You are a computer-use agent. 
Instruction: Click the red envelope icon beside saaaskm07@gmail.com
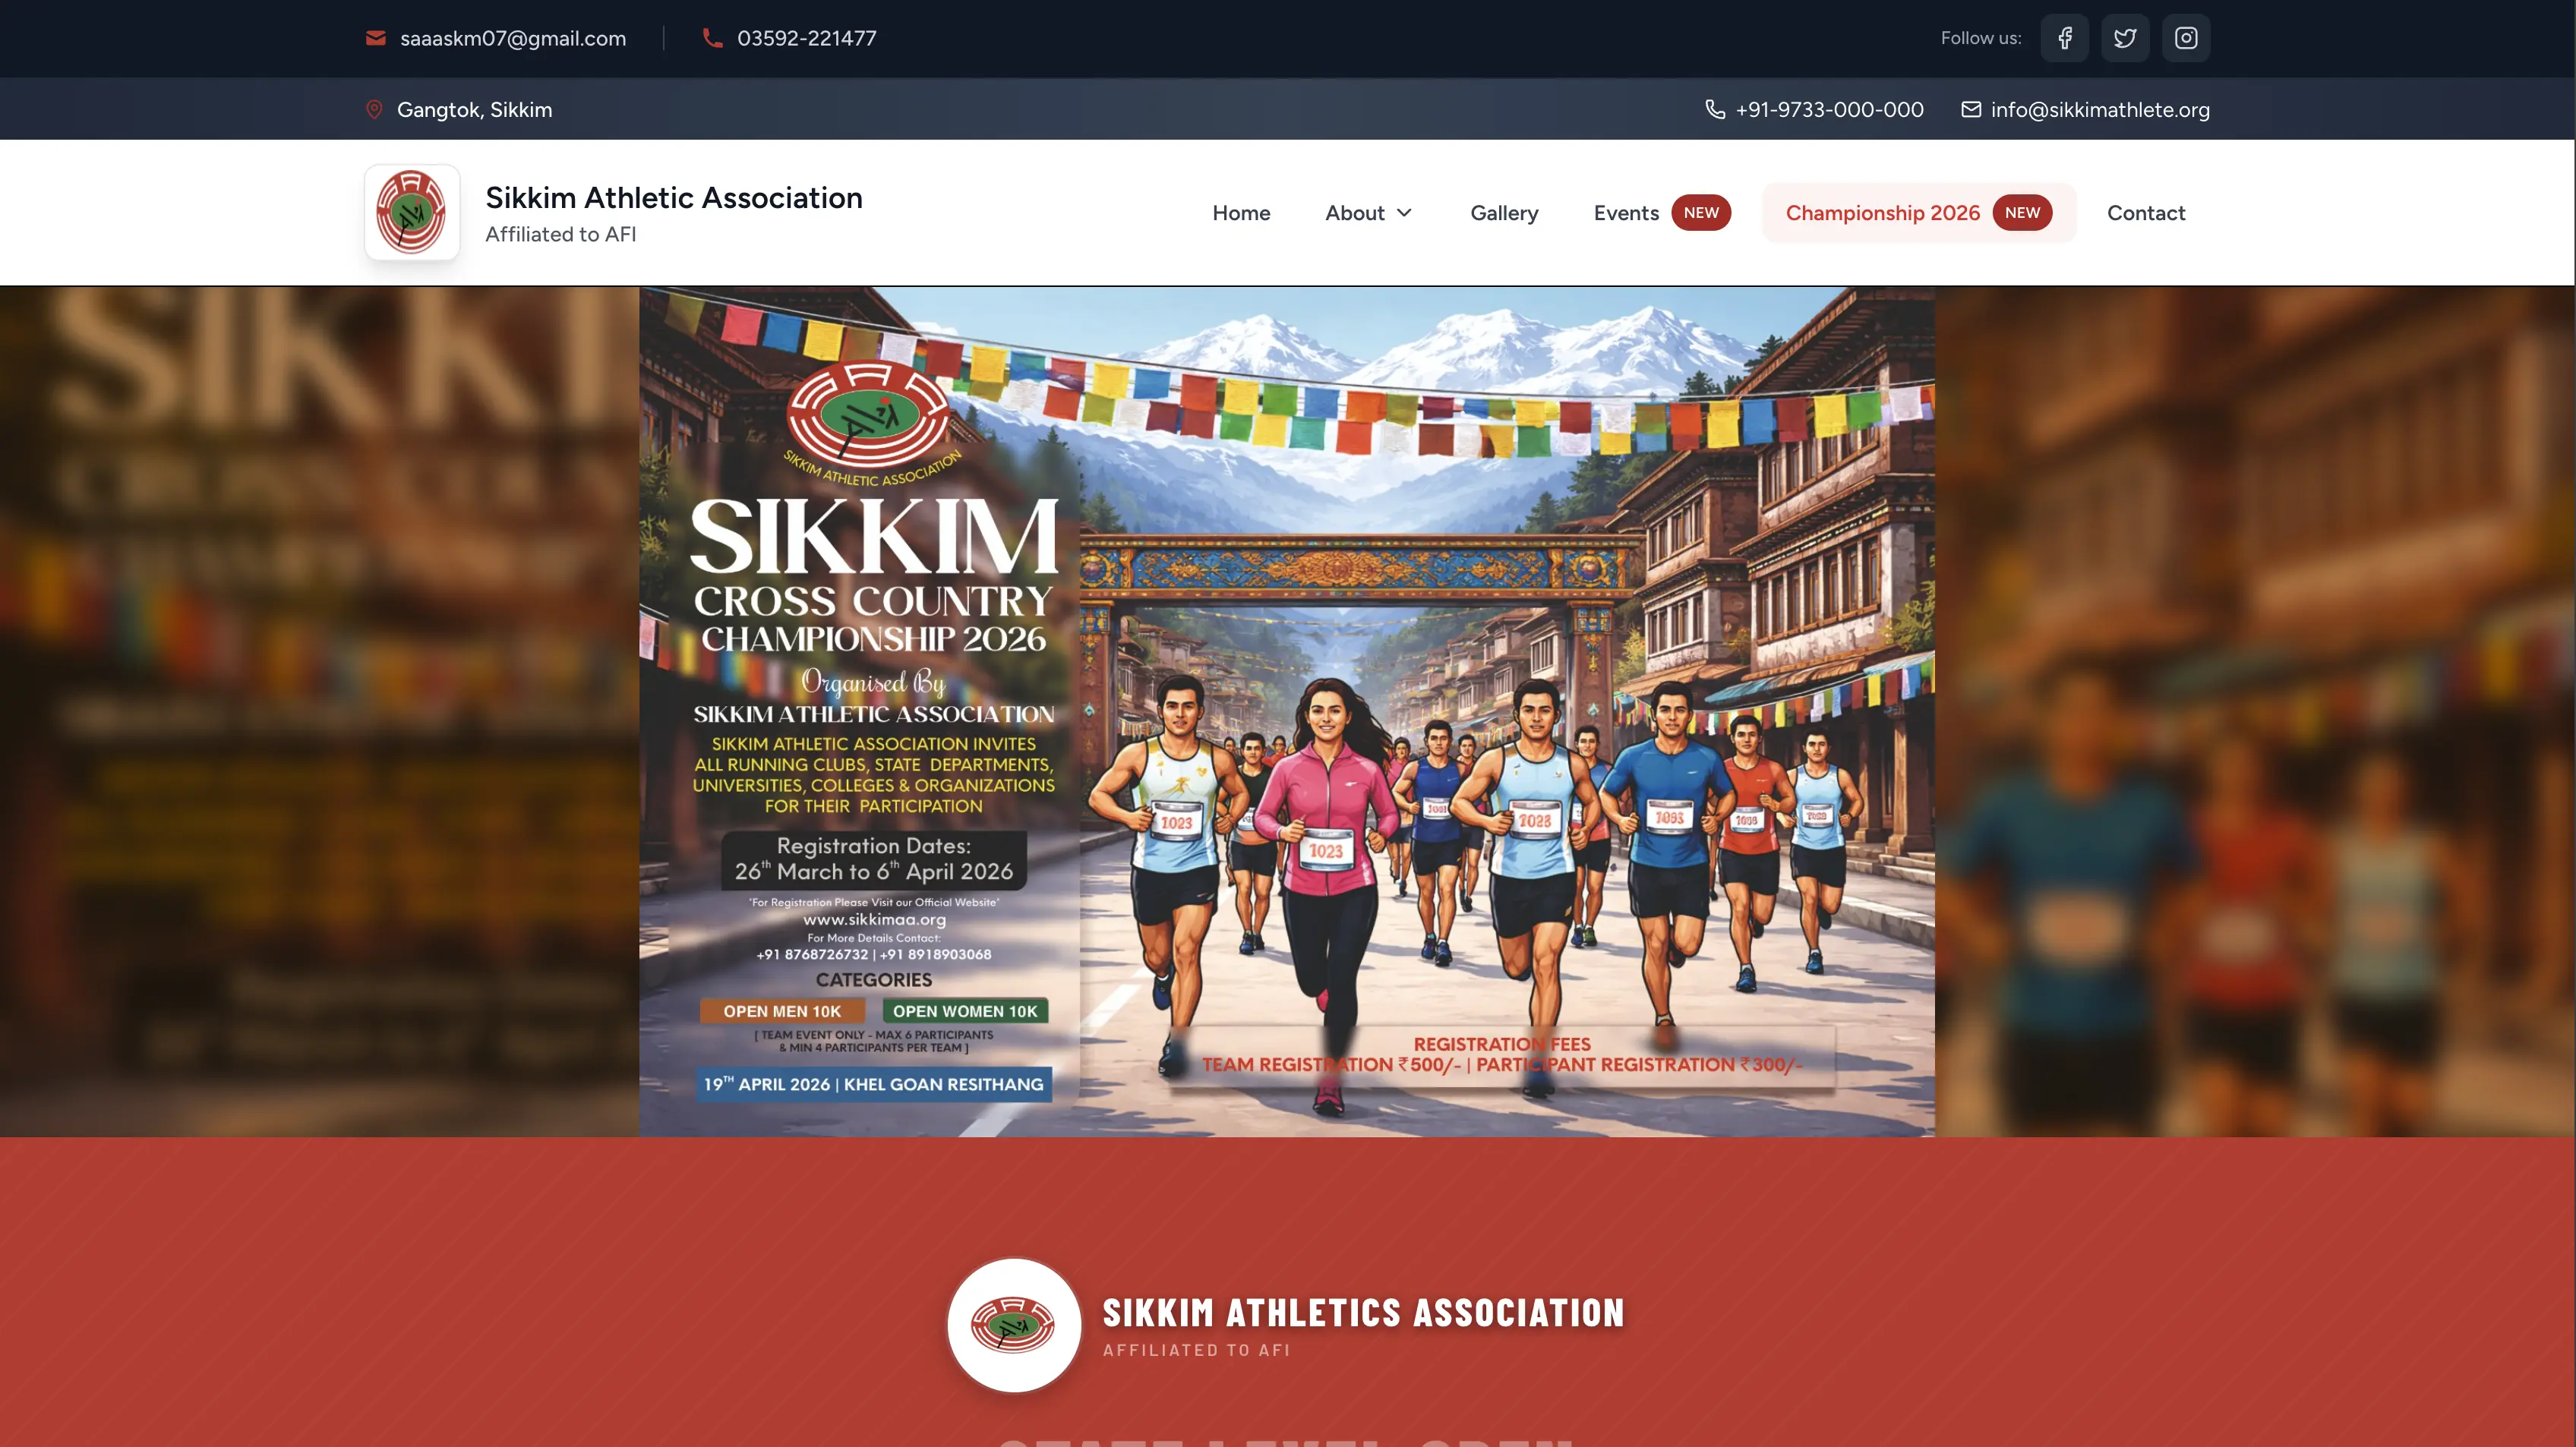[x=376, y=38]
